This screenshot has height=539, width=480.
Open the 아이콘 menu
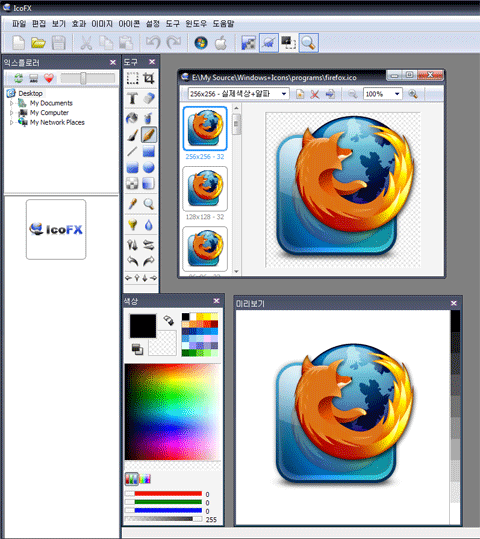pos(129,23)
